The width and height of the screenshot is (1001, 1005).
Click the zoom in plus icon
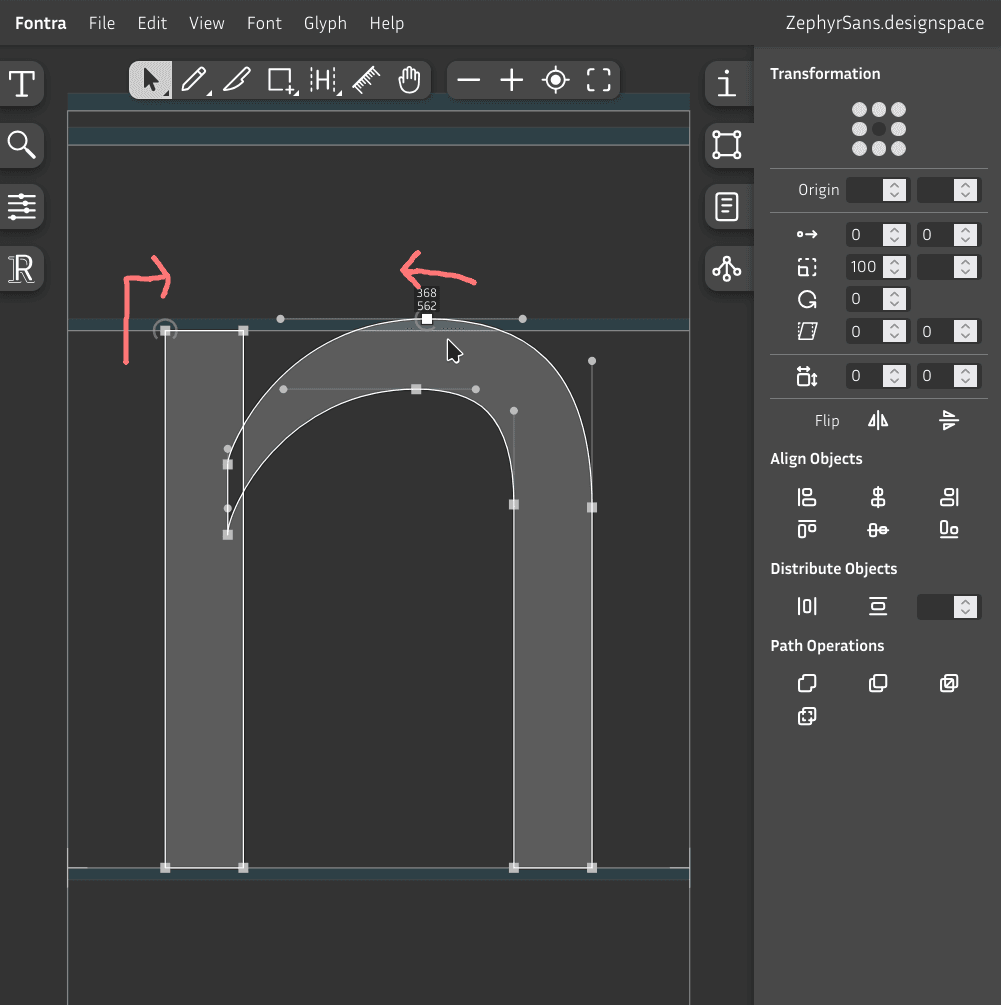[512, 80]
